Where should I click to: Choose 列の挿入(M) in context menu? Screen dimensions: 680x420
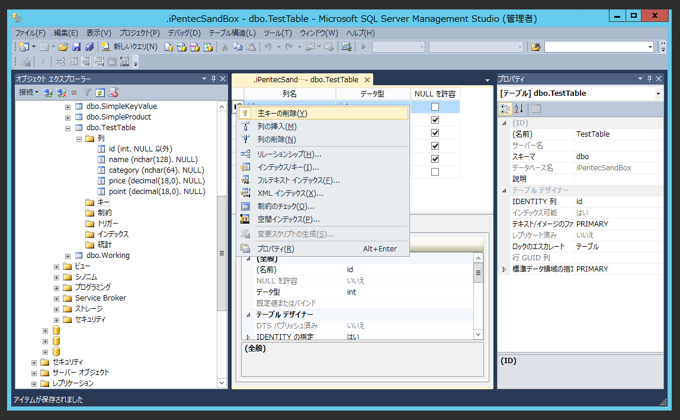[x=324, y=126]
